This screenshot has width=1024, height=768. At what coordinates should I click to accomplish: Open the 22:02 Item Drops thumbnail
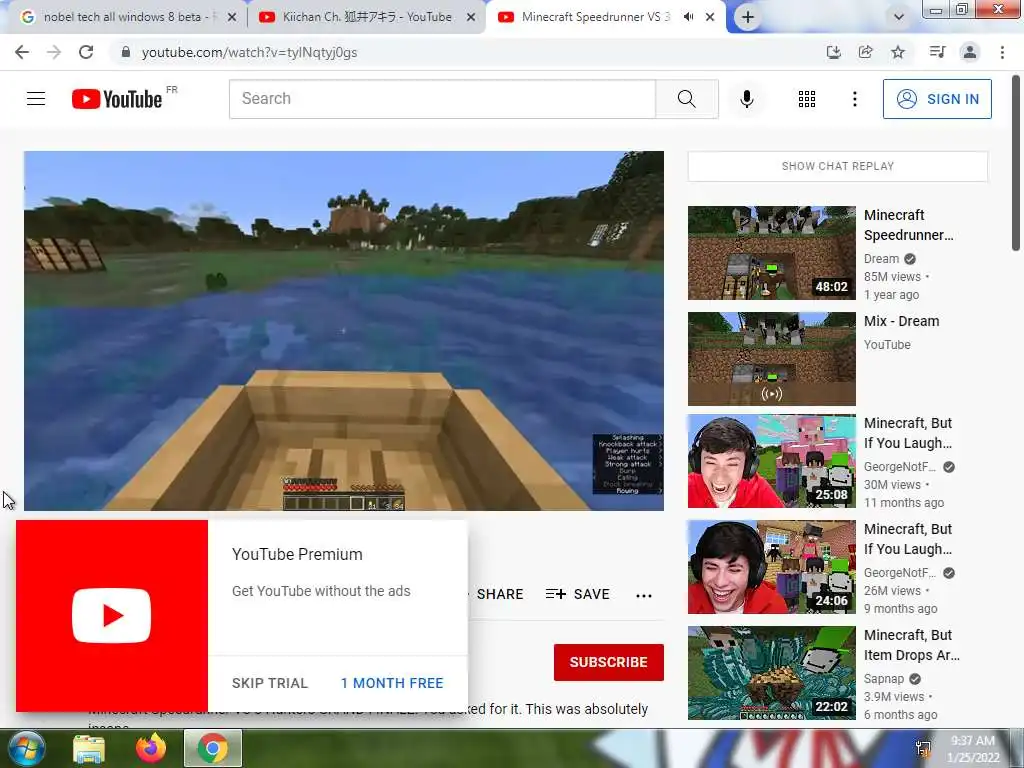click(x=771, y=673)
